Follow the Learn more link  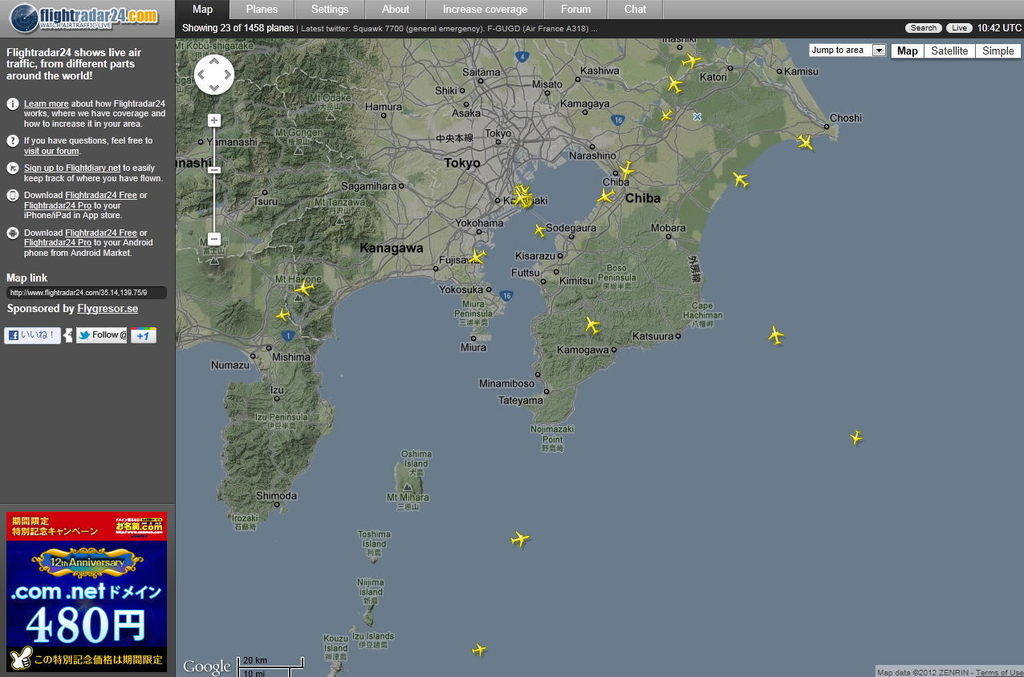(x=46, y=103)
